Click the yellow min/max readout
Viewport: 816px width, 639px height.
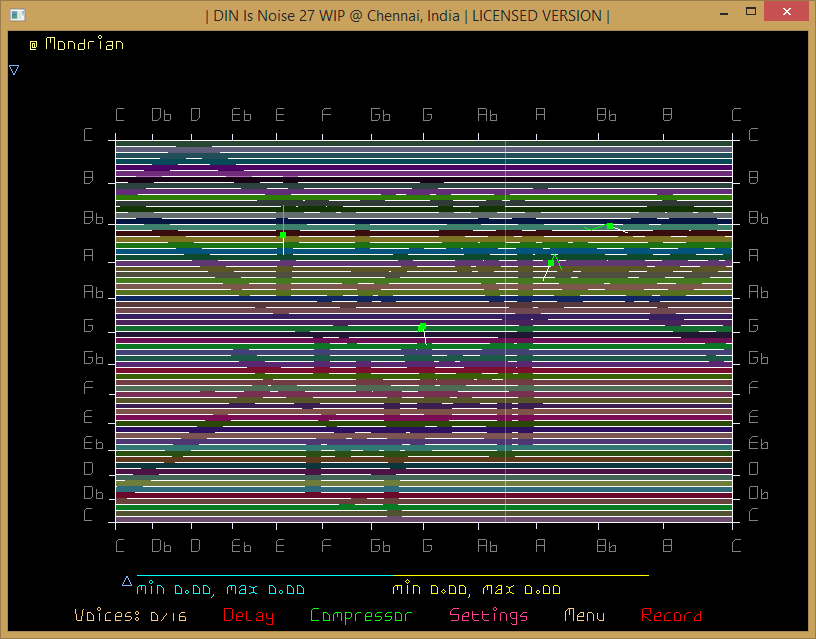[x=476, y=590]
